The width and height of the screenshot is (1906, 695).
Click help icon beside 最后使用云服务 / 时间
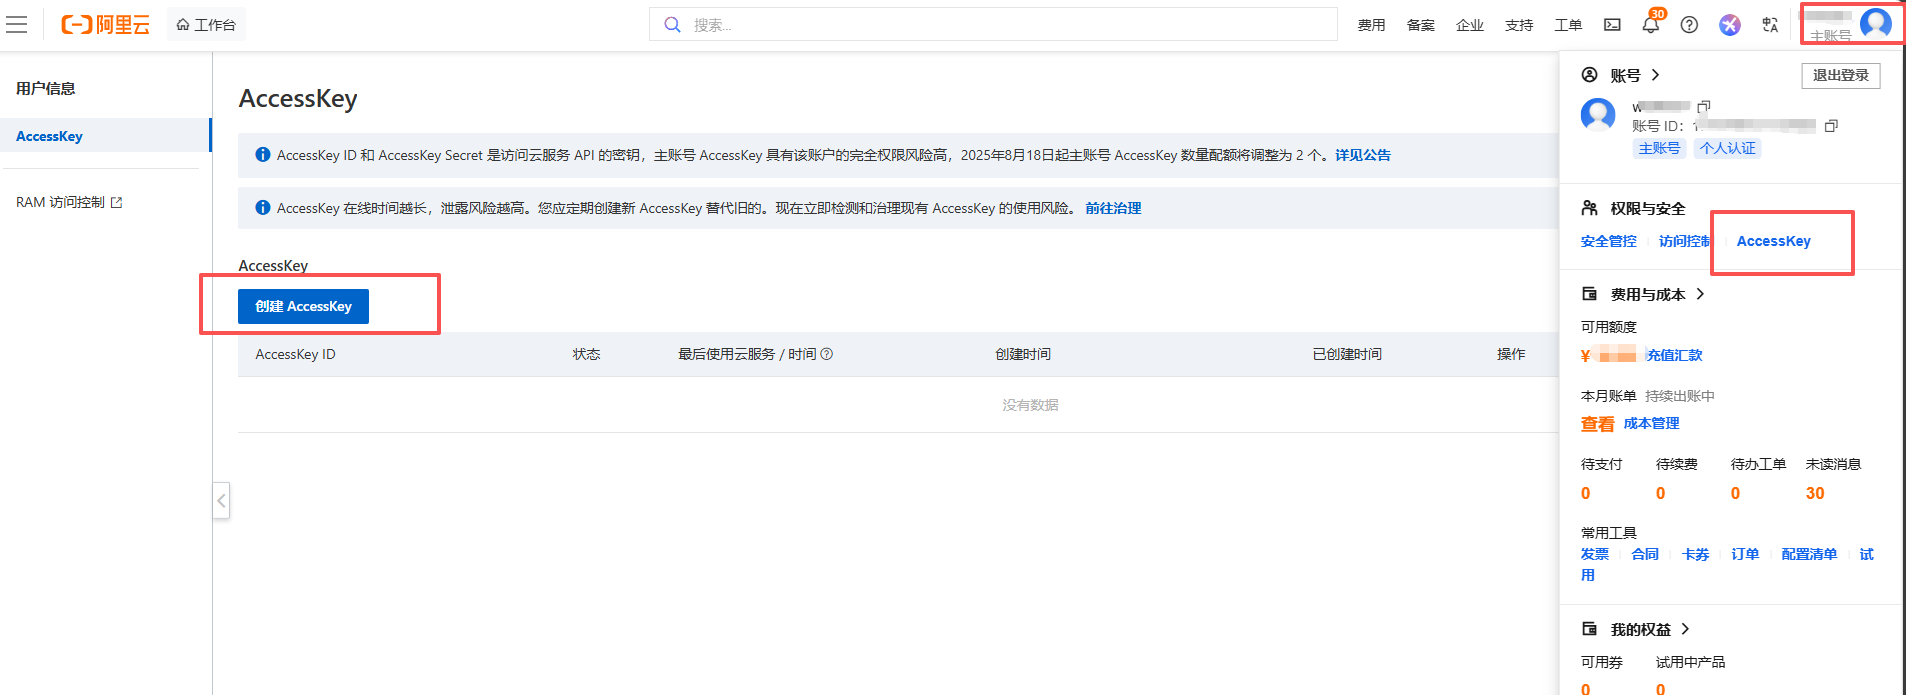(827, 354)
